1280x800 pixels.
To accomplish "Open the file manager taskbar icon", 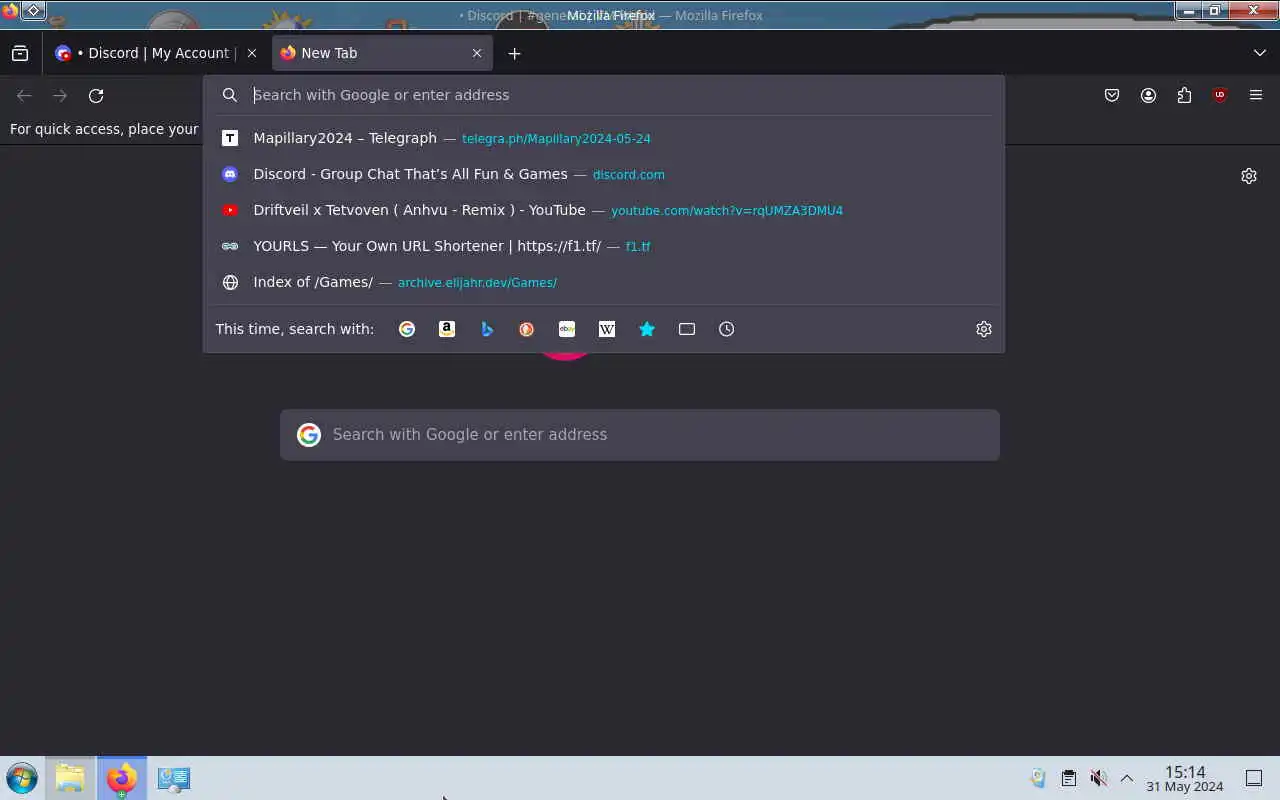I will [70, 778].
